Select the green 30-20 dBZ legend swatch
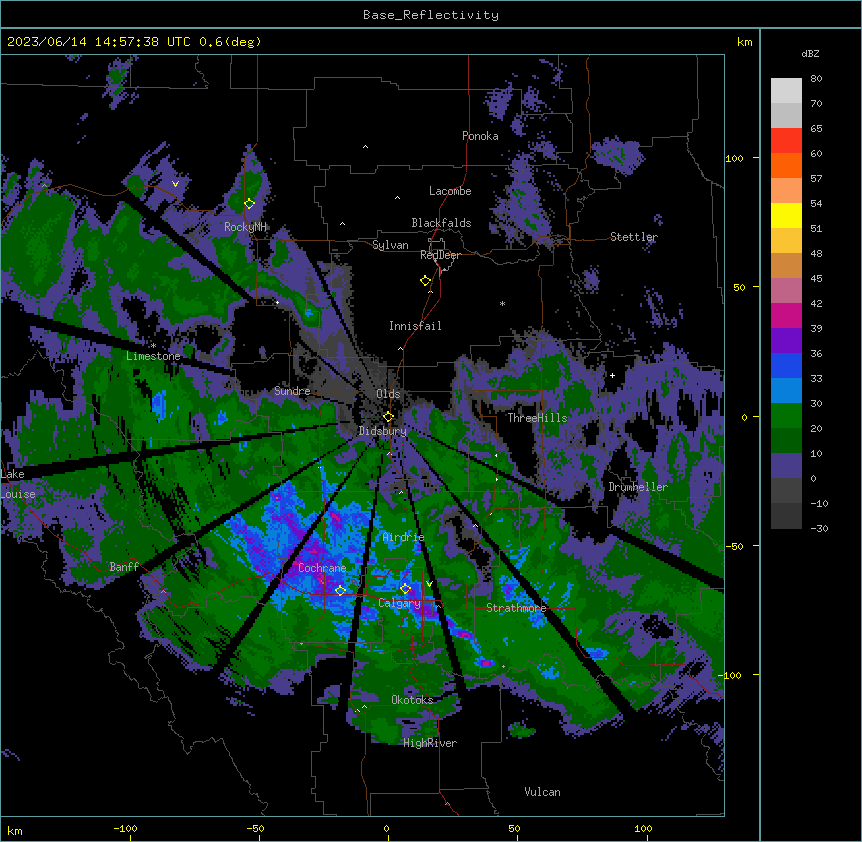Screen dimensions: 862x842 tap(786, 416)
